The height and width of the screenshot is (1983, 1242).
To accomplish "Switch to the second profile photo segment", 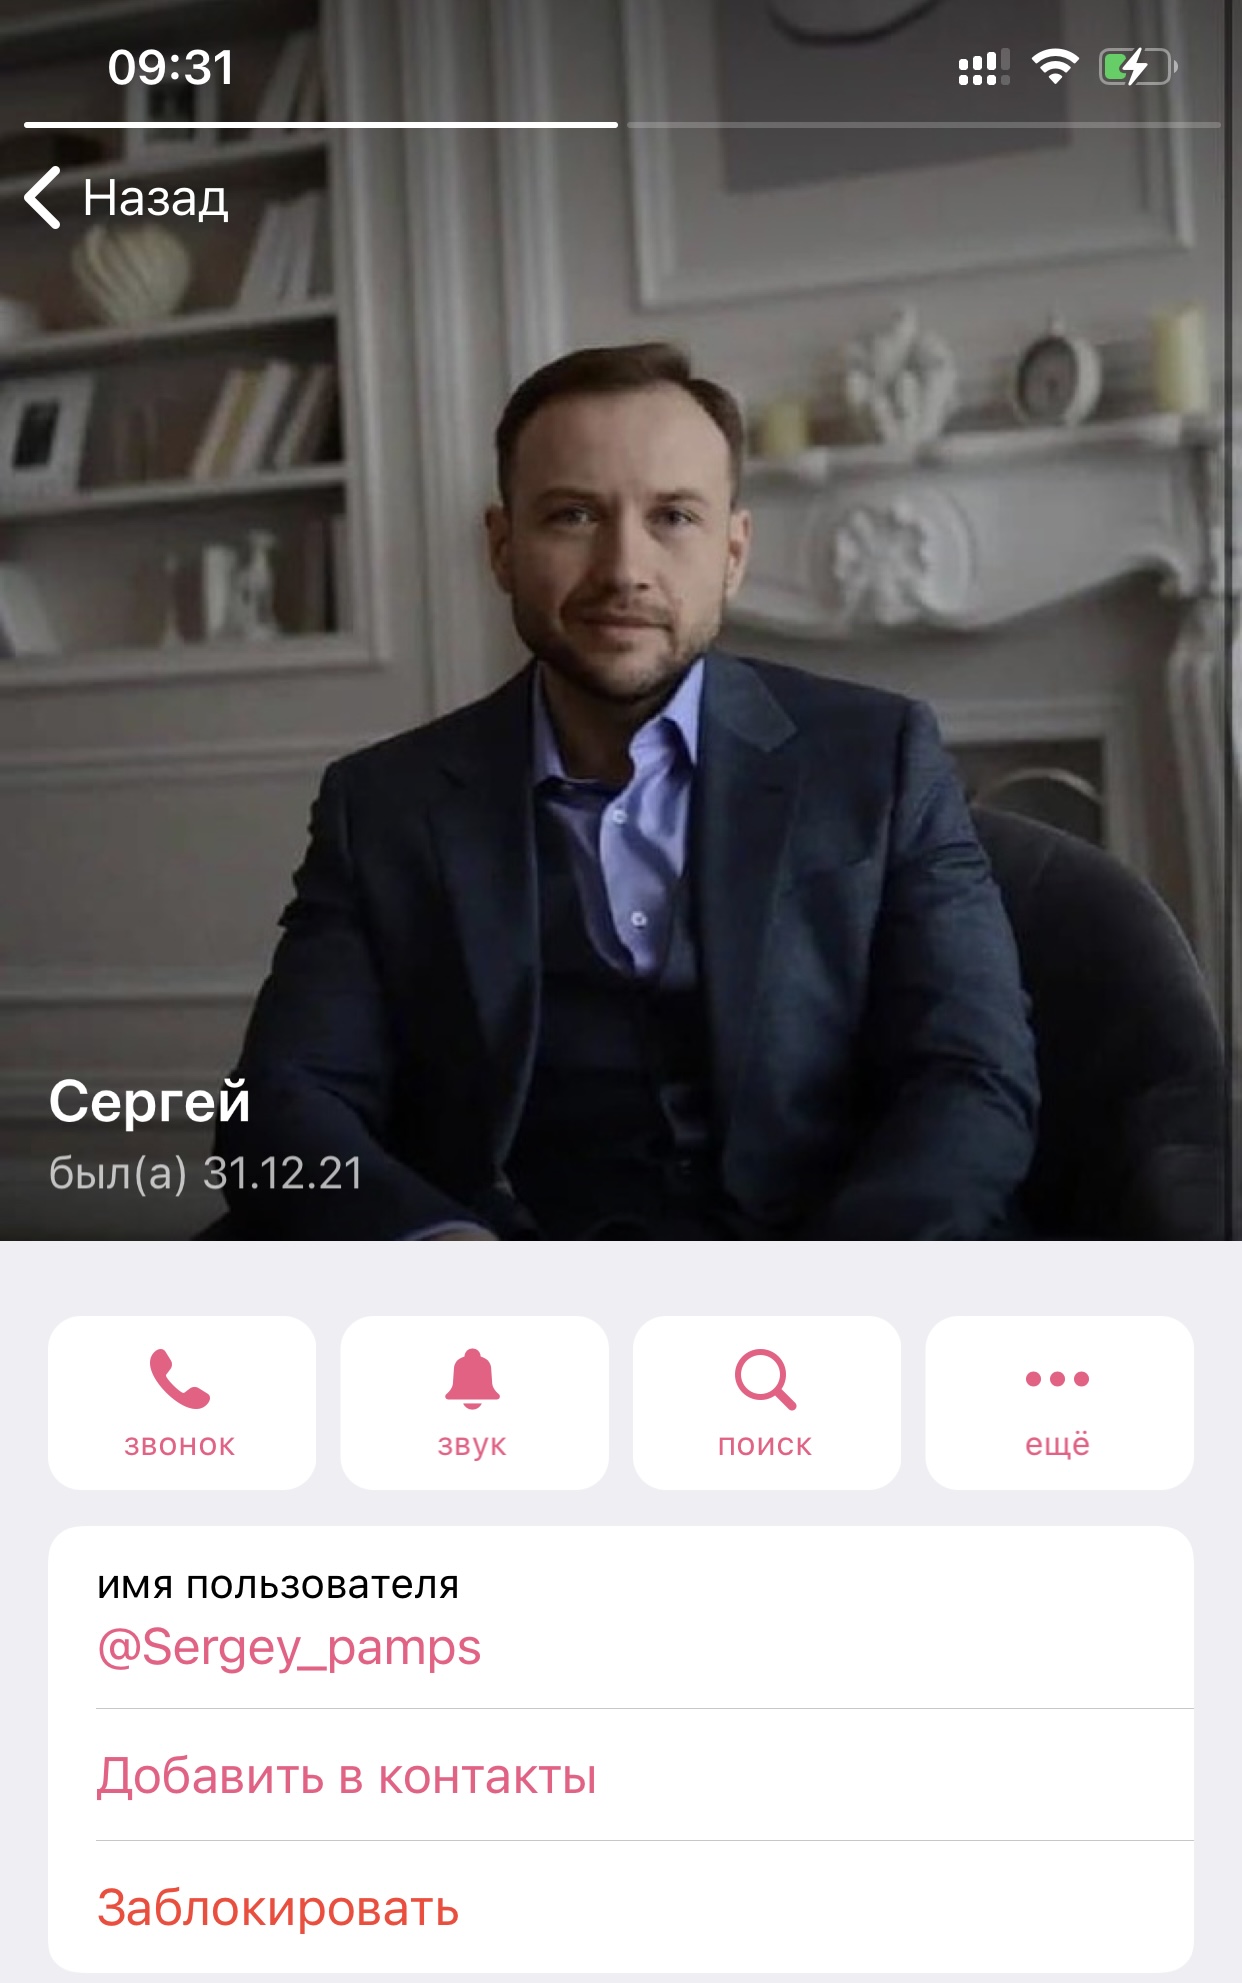I will (923, 125).
